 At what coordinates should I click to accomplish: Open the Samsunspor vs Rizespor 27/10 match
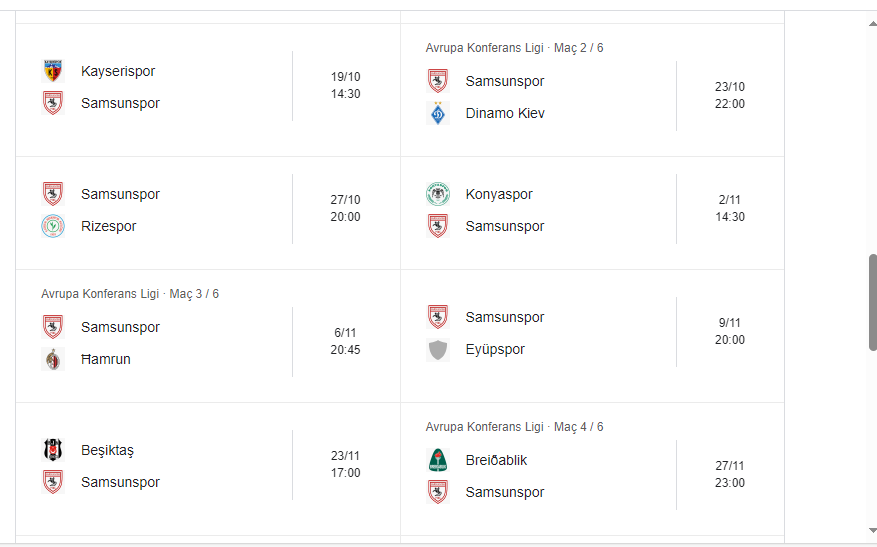[207, 212]
